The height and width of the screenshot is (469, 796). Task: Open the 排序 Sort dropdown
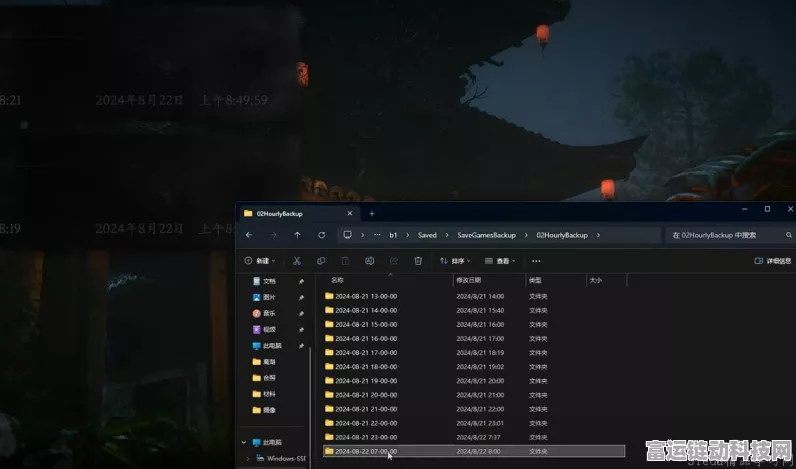pyautogui.click(x=455, y=261)
